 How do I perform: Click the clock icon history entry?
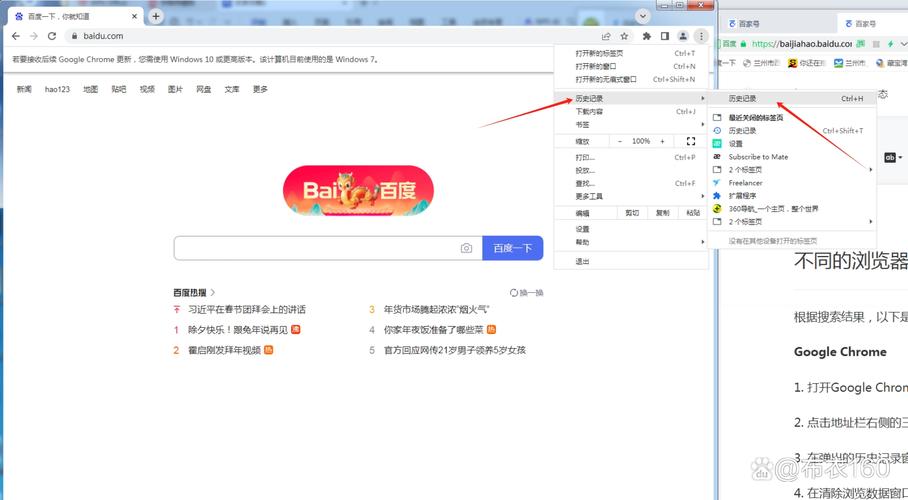(717, 130)
